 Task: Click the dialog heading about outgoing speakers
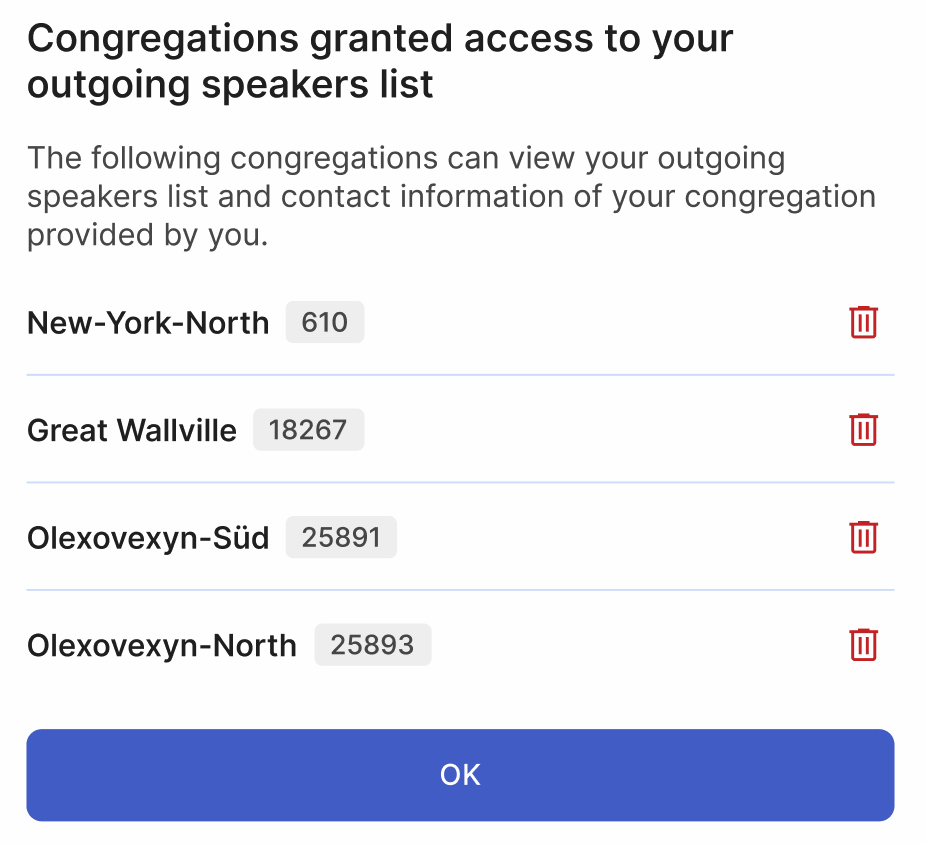(x=380, y=60)
